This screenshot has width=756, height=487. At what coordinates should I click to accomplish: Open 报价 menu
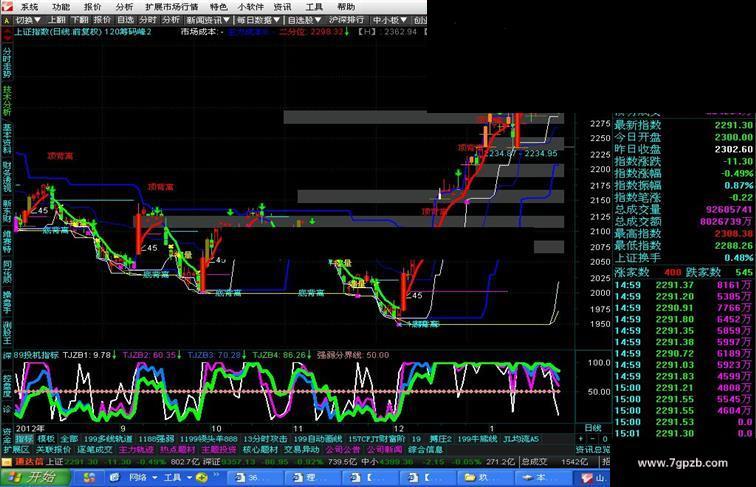point(92,7)
